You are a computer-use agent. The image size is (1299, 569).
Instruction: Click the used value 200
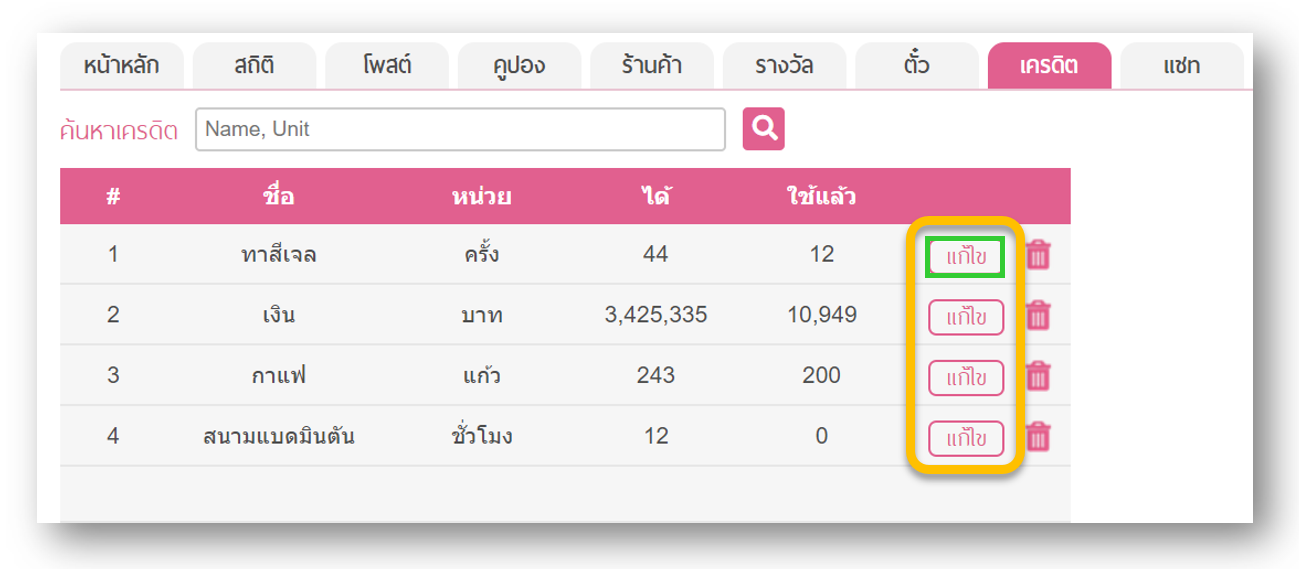822,377
